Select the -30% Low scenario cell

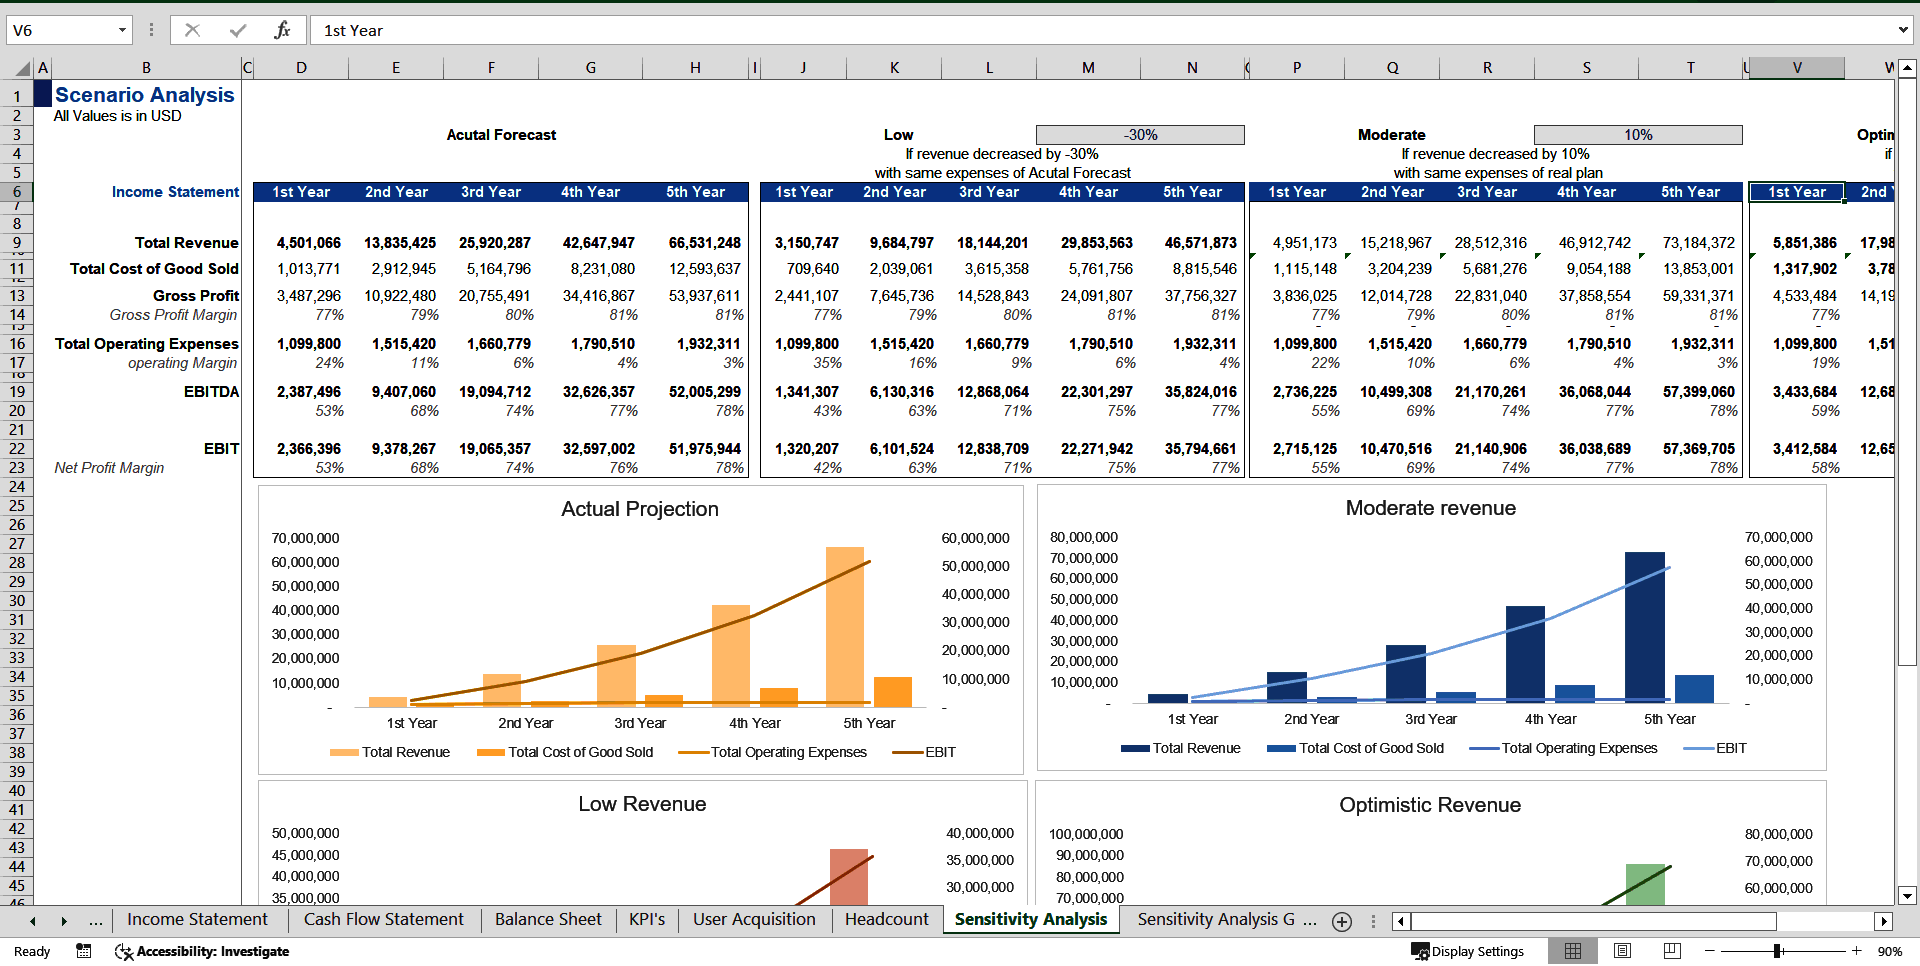point(1140,135)
